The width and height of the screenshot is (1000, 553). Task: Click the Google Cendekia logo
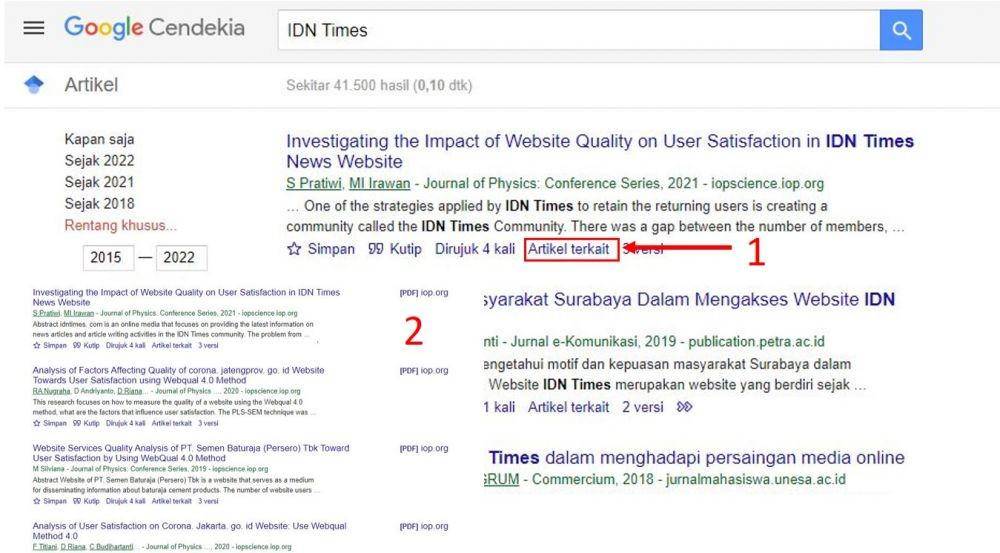pos(154,28)
